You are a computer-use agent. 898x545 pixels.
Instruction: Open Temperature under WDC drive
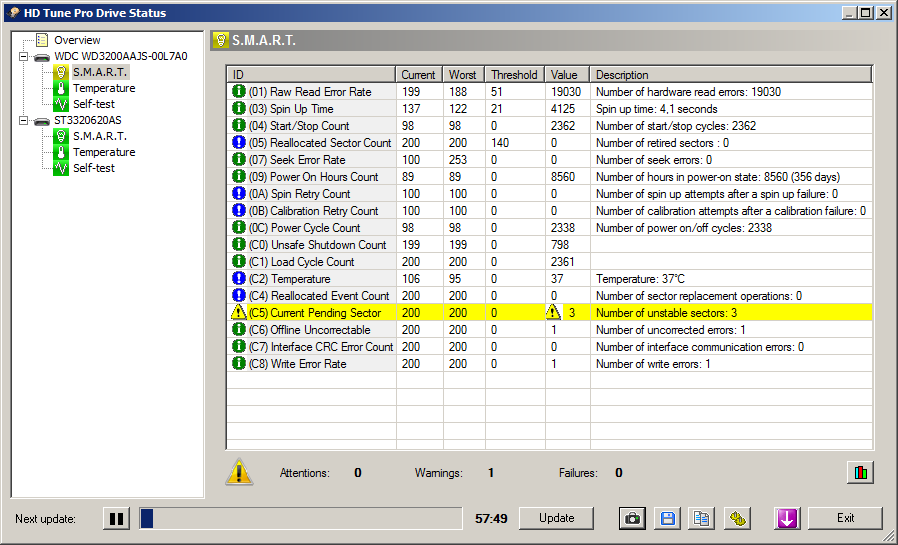click(x=104, y=88)
